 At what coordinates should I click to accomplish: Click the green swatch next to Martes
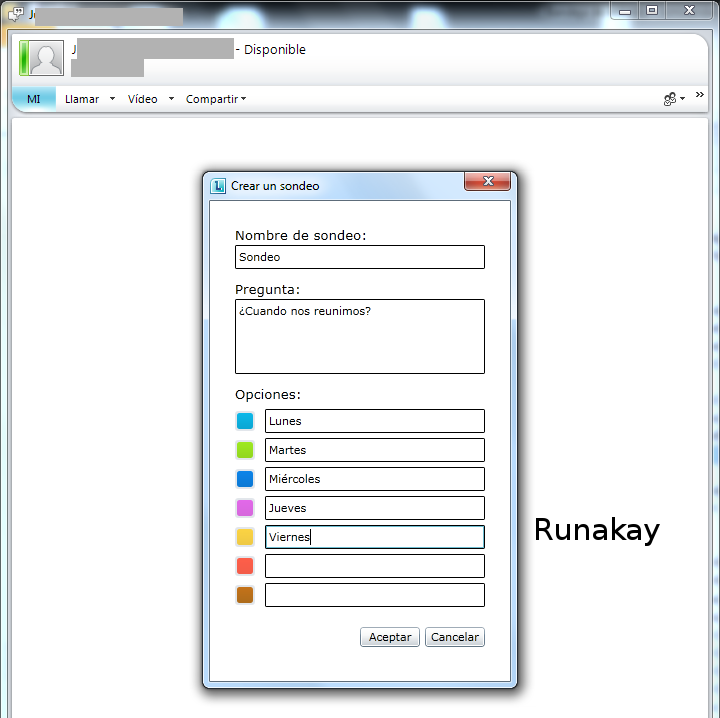click(x=245, y=450)
